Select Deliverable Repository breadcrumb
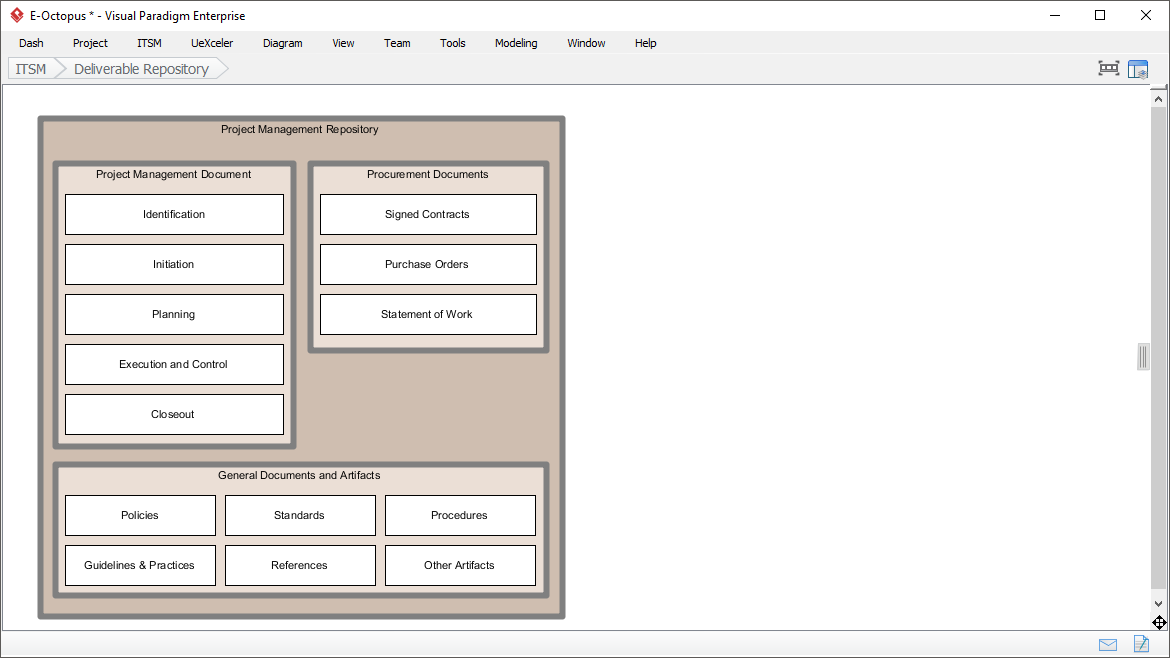 click(141, 69)
